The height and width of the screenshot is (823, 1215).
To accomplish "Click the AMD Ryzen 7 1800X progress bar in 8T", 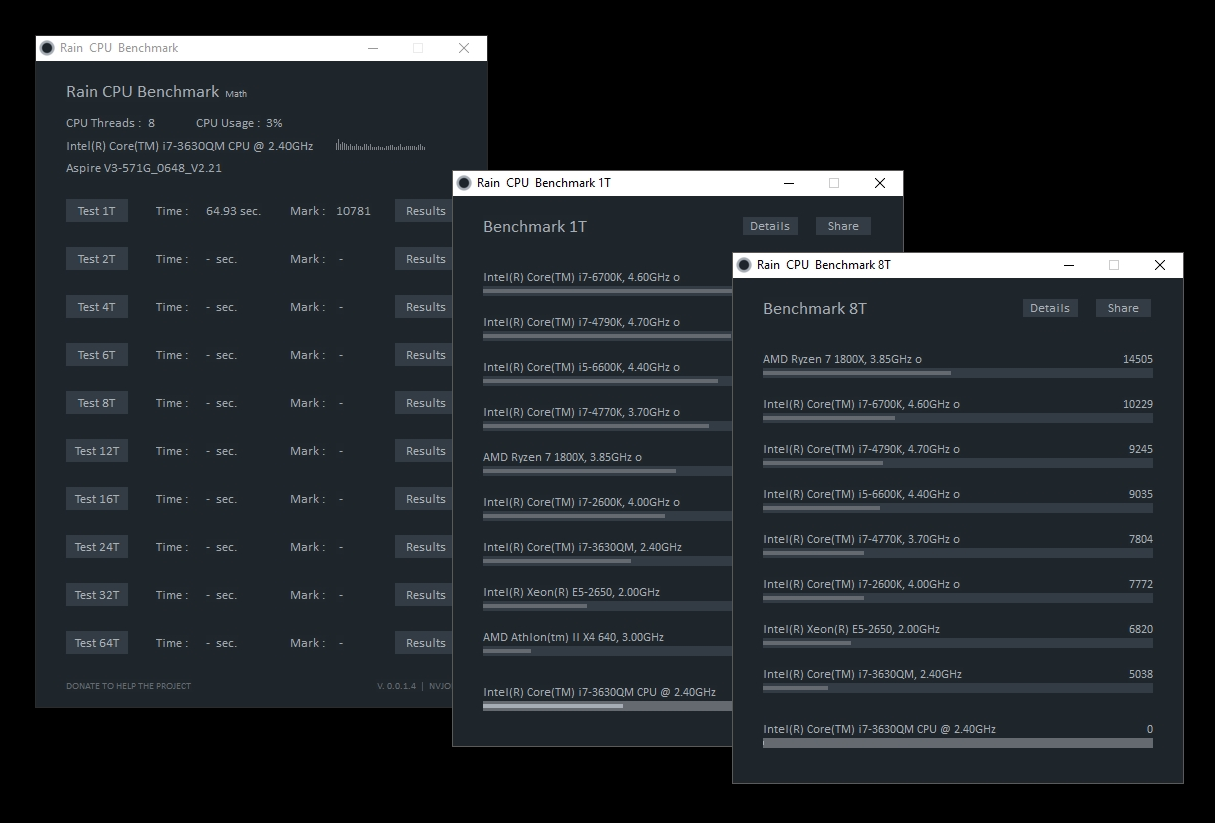I will point(957,373).
